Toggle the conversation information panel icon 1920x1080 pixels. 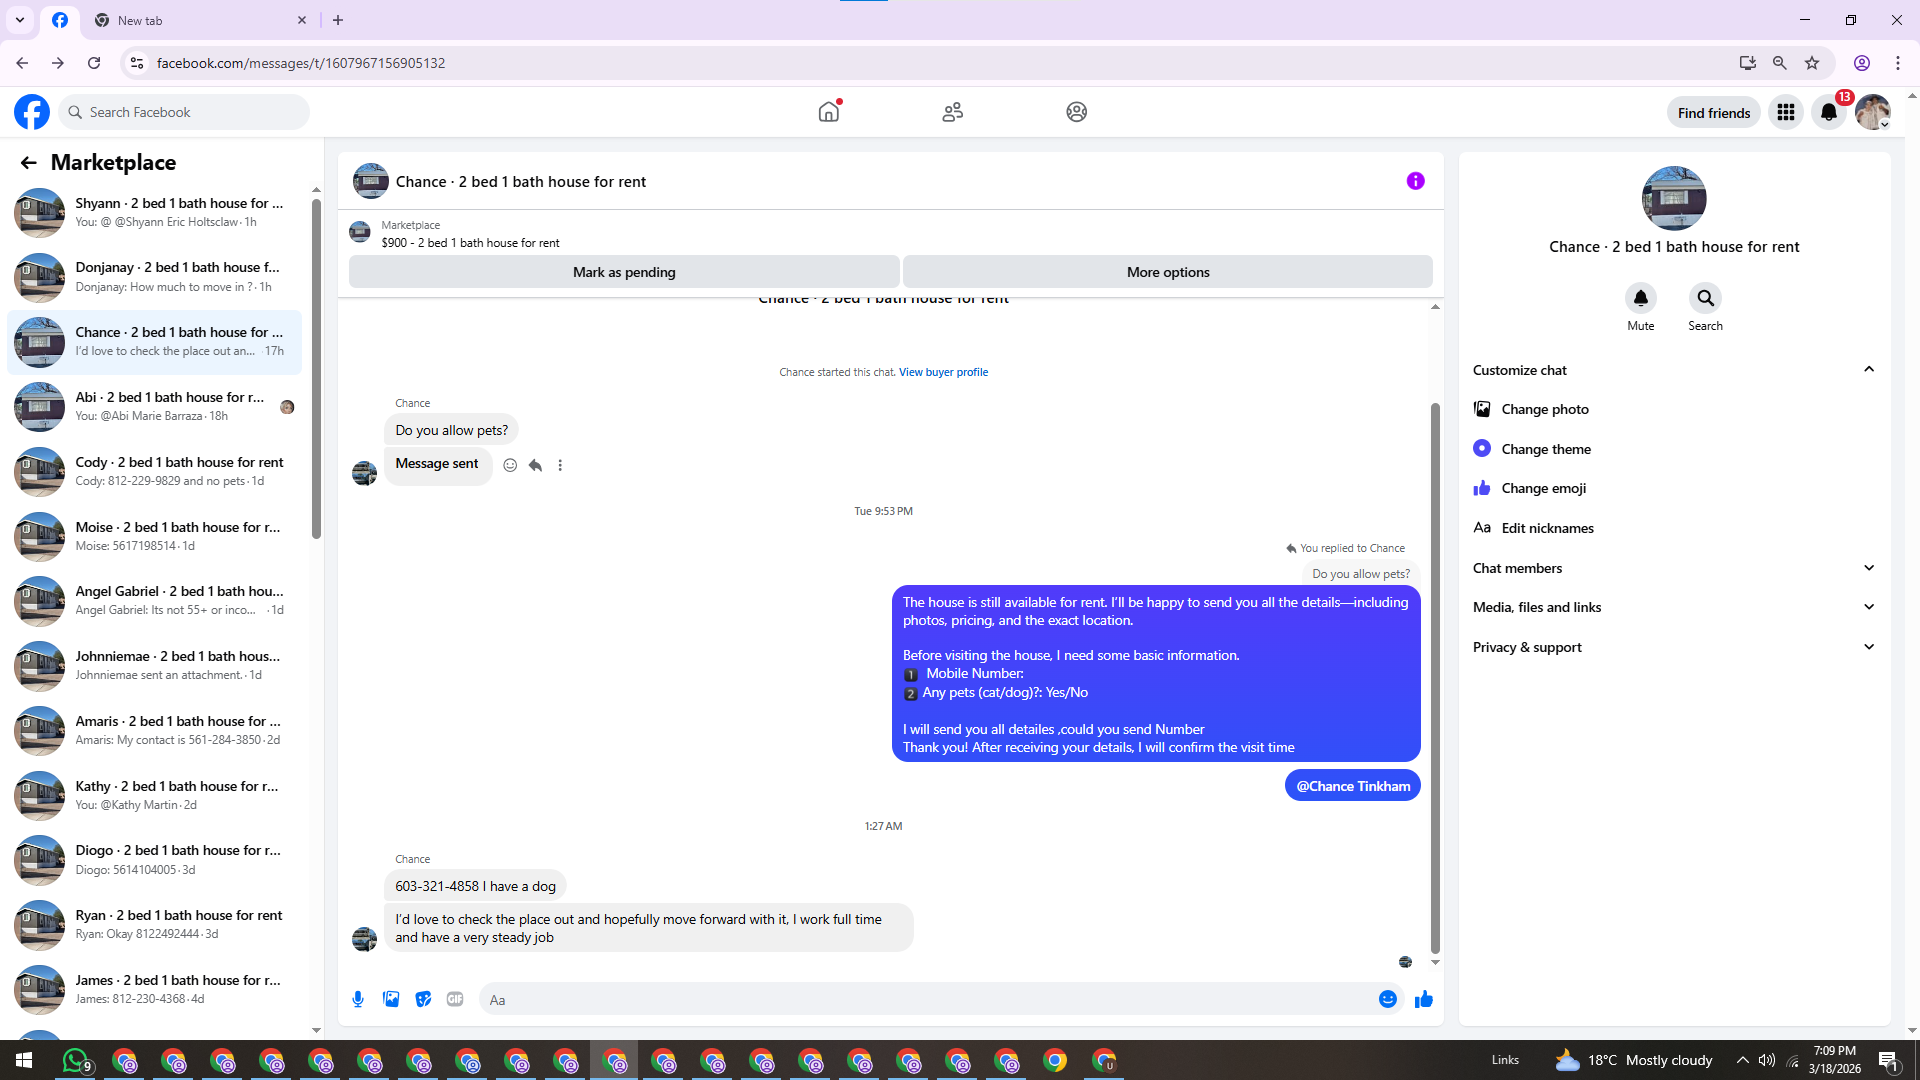click(x=1415, y=181)
